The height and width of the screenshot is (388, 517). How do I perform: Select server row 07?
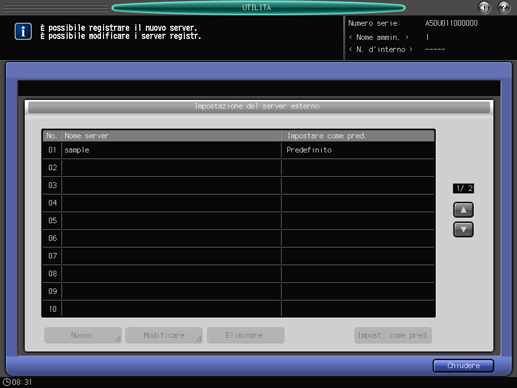(x=239, y=256)
